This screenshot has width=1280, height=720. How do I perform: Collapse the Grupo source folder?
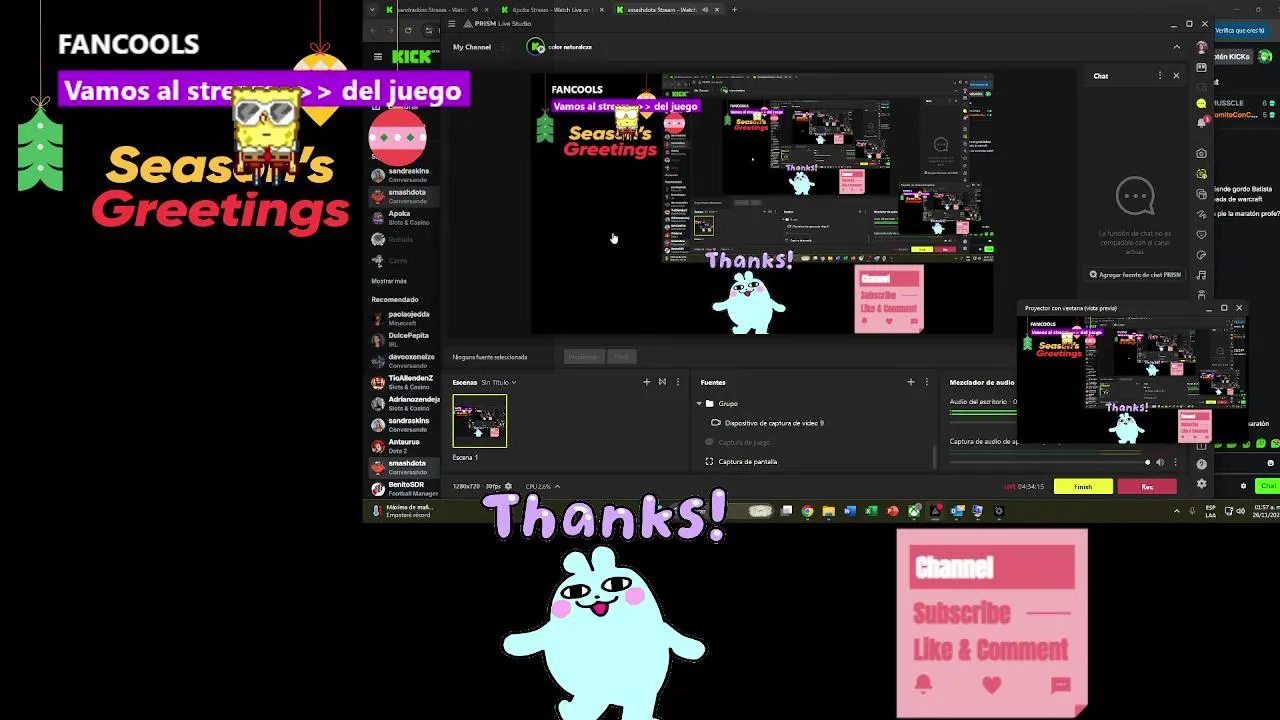tap(699, 403)
